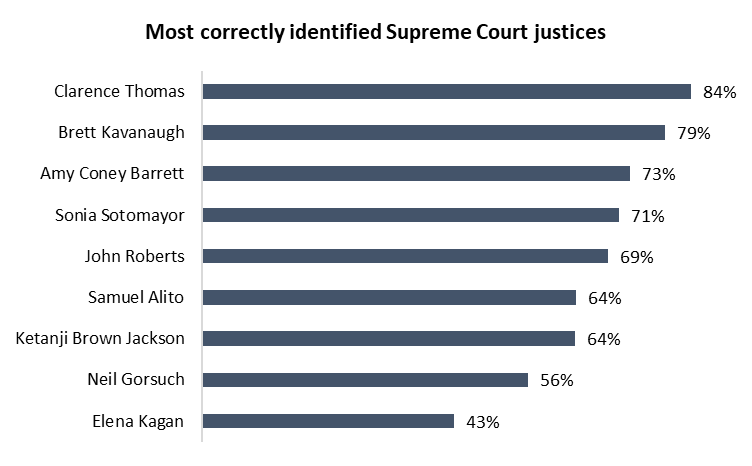This screenshot has width=752, height=466.
Task: Click the 43% data label
Action: [x=482, y=421]
